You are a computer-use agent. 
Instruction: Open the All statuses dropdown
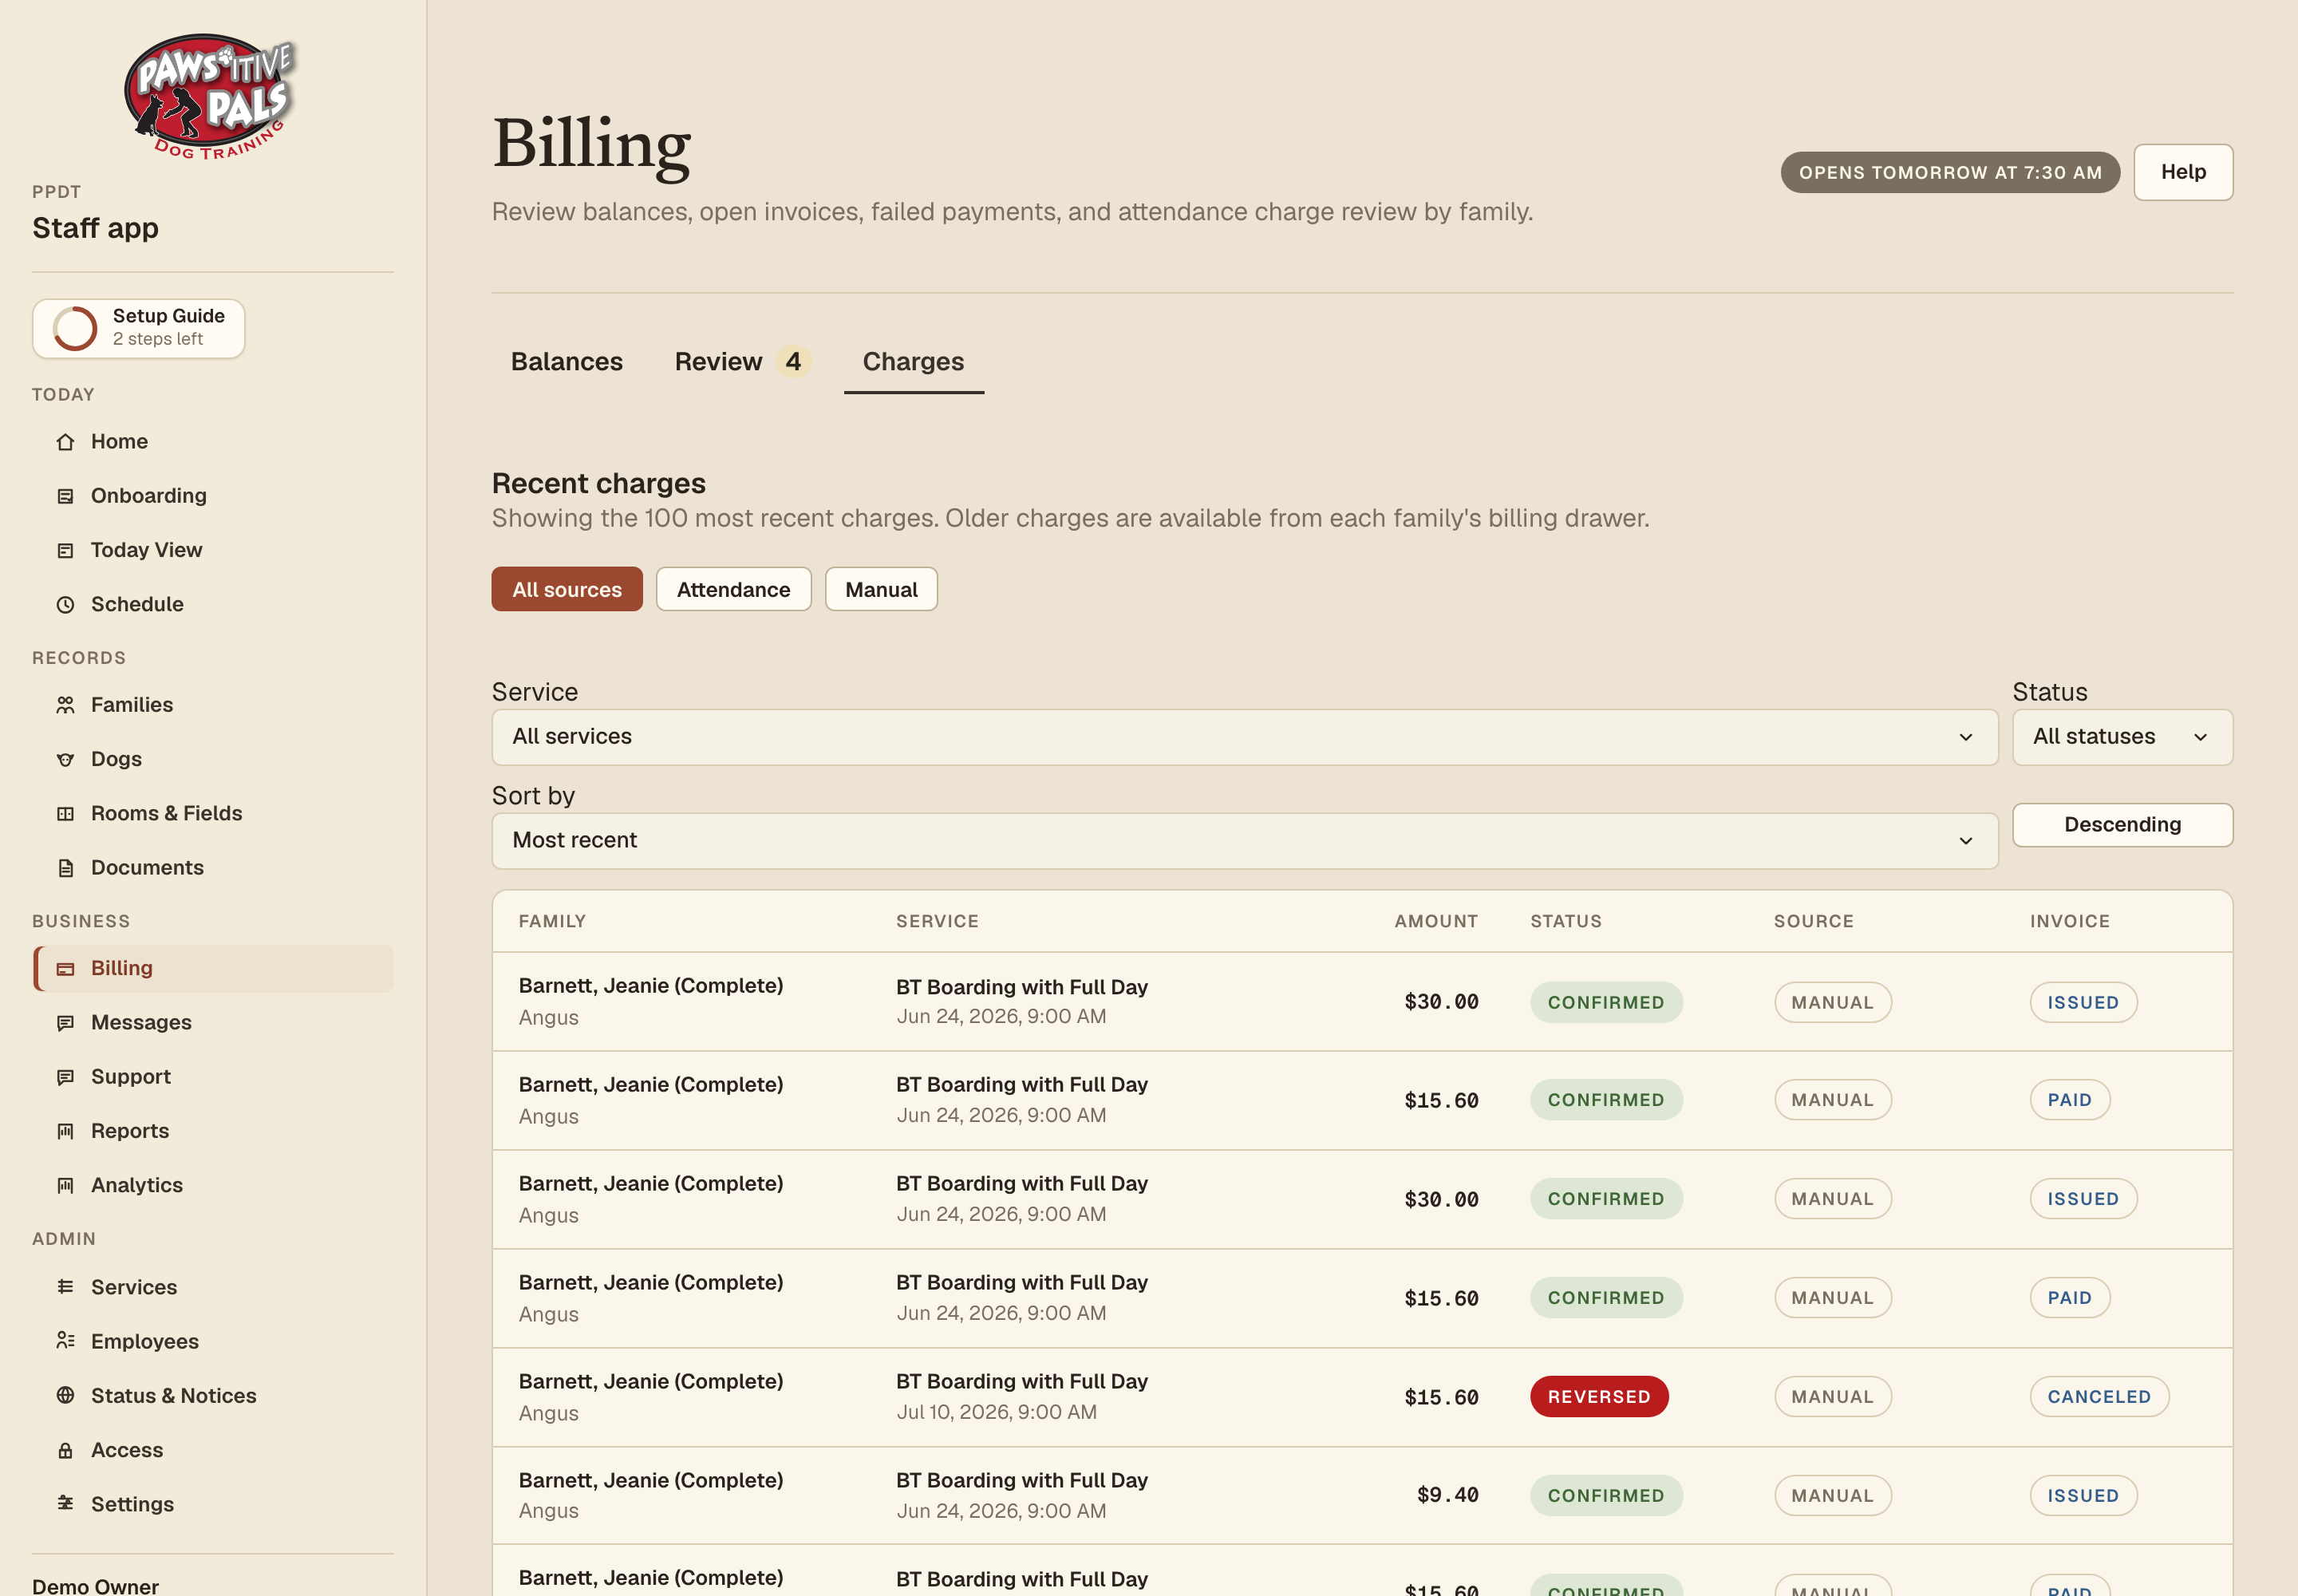2122,737
